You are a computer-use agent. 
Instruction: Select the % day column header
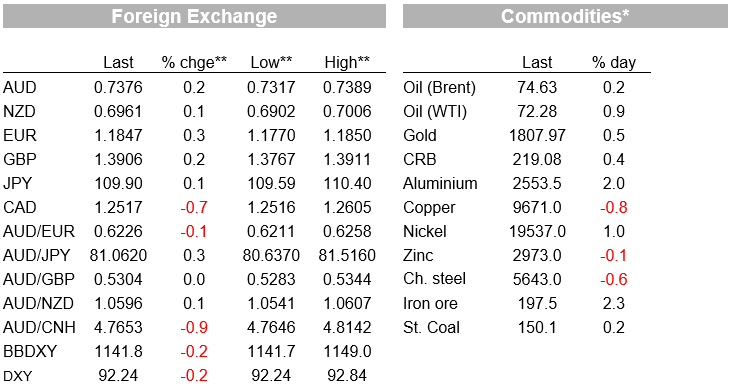[x=614, y=62]
